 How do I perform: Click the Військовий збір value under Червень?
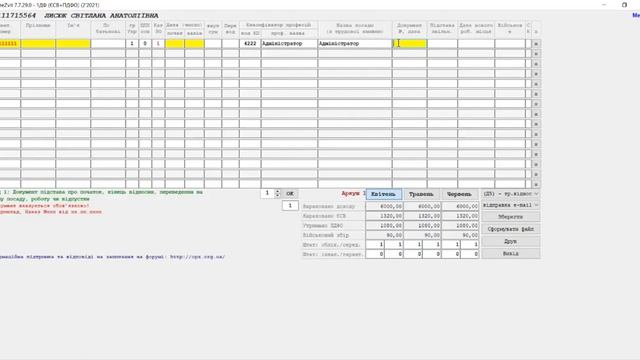pyautogui.click(x=460, y=235)
